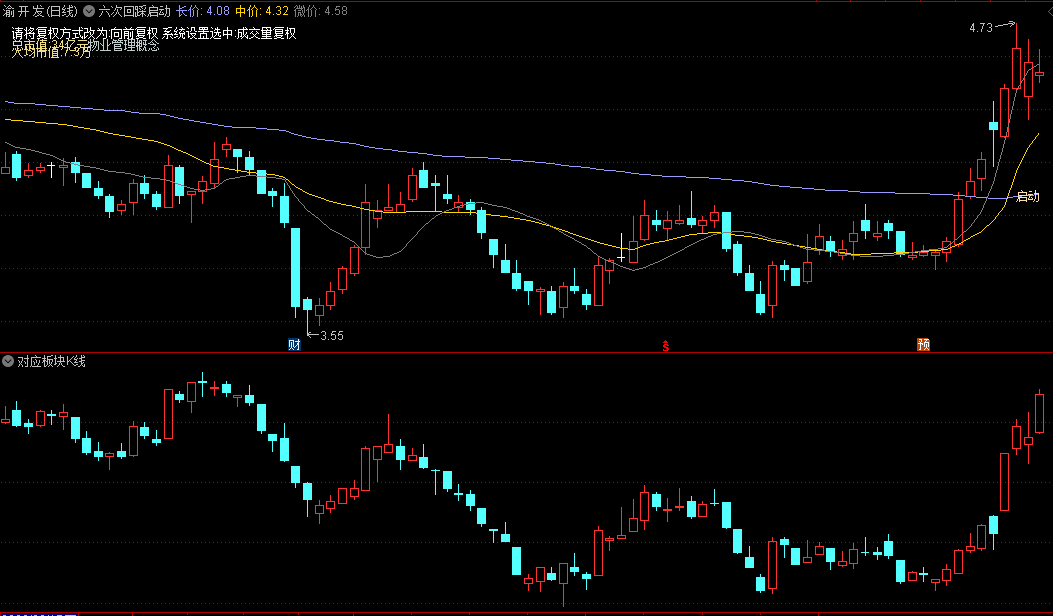Expand the 对应板块K线 panel dropdown chevron
The image size is (1053, 616).
pyautogui.click(x=8, y=361)
